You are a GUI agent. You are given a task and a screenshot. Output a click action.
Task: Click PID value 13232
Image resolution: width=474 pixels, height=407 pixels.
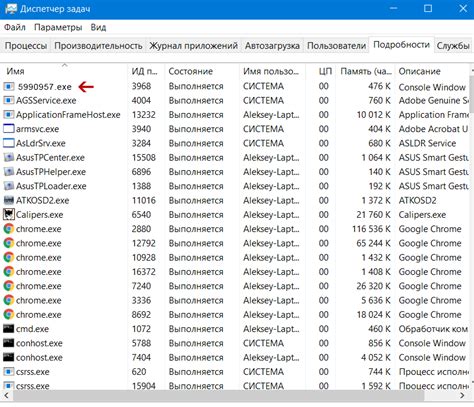[x=144, y=115]
